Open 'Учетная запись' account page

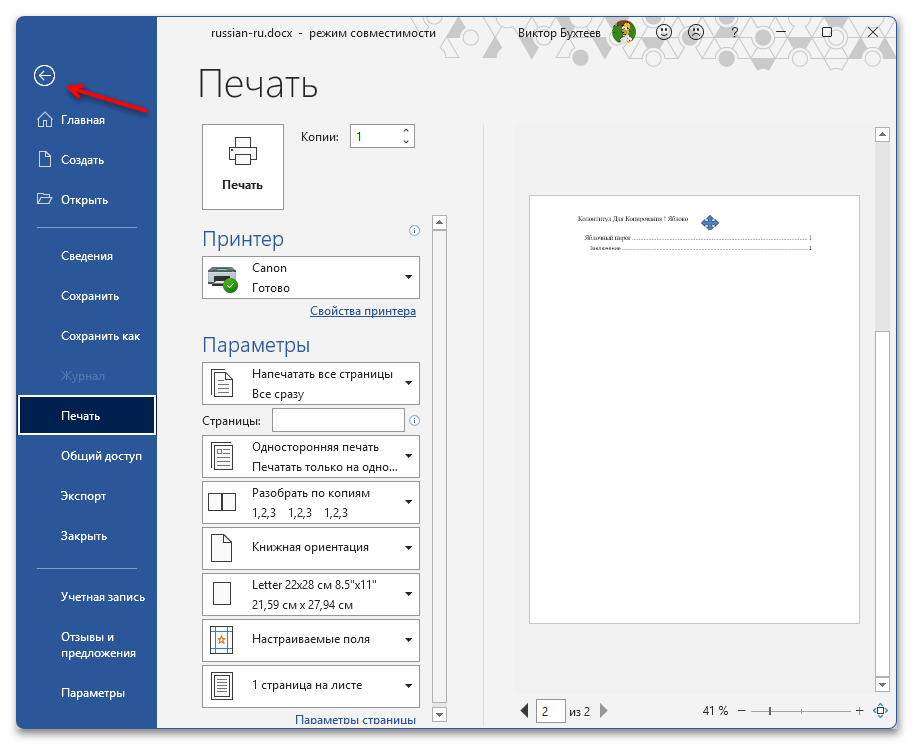pos(87,597)
